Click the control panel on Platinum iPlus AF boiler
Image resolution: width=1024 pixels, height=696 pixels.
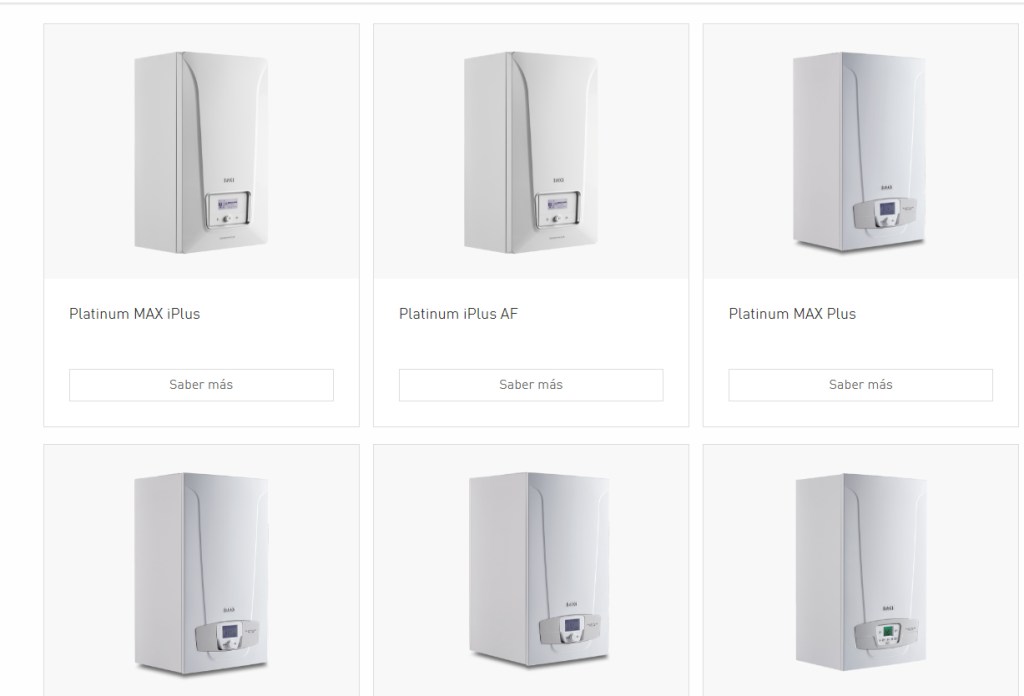558,210
